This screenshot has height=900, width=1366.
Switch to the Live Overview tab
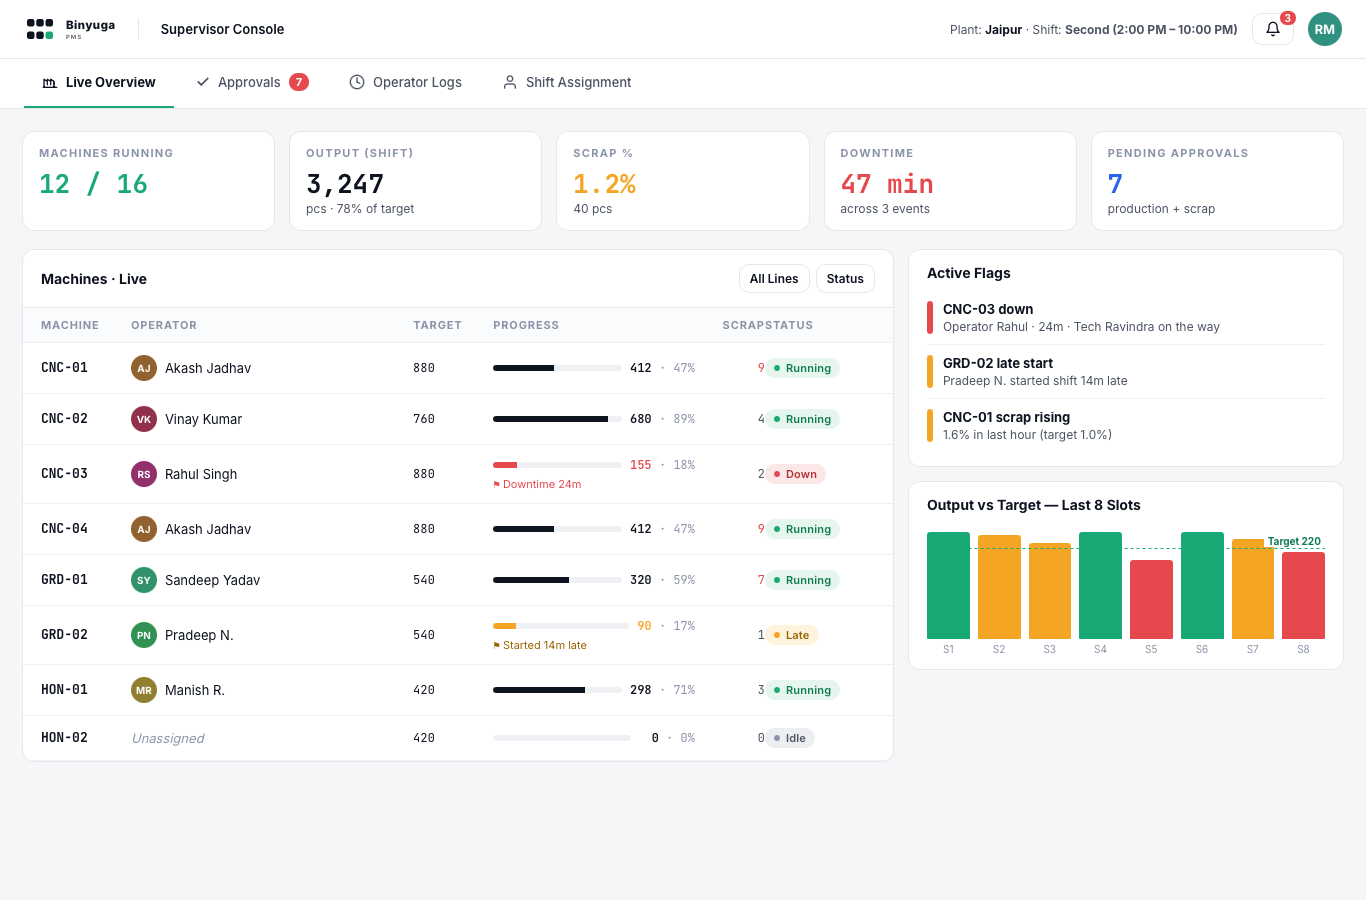click(99, 83)
